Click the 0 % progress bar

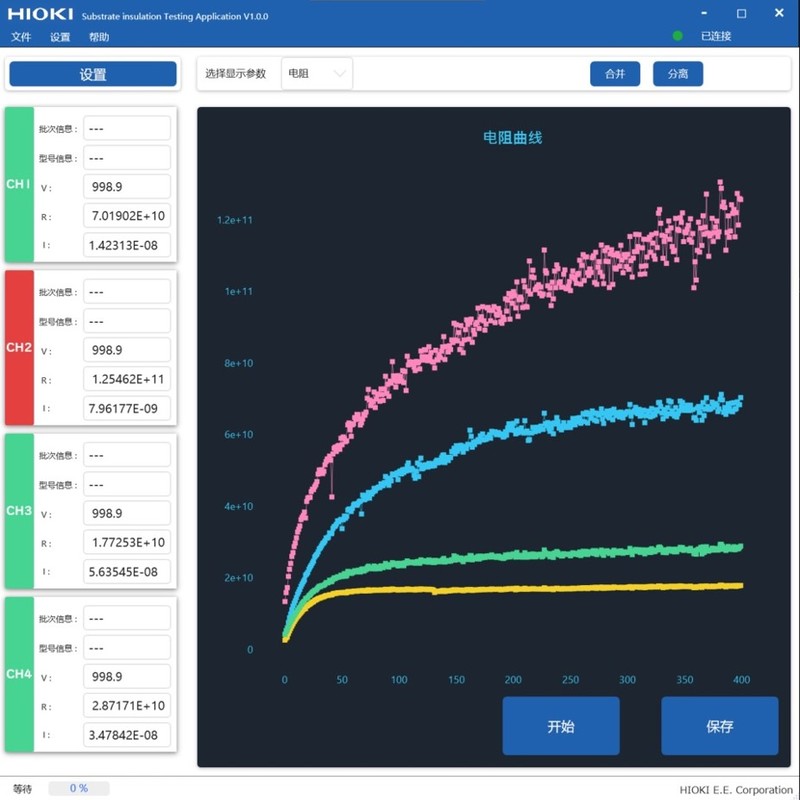(79, 788)
